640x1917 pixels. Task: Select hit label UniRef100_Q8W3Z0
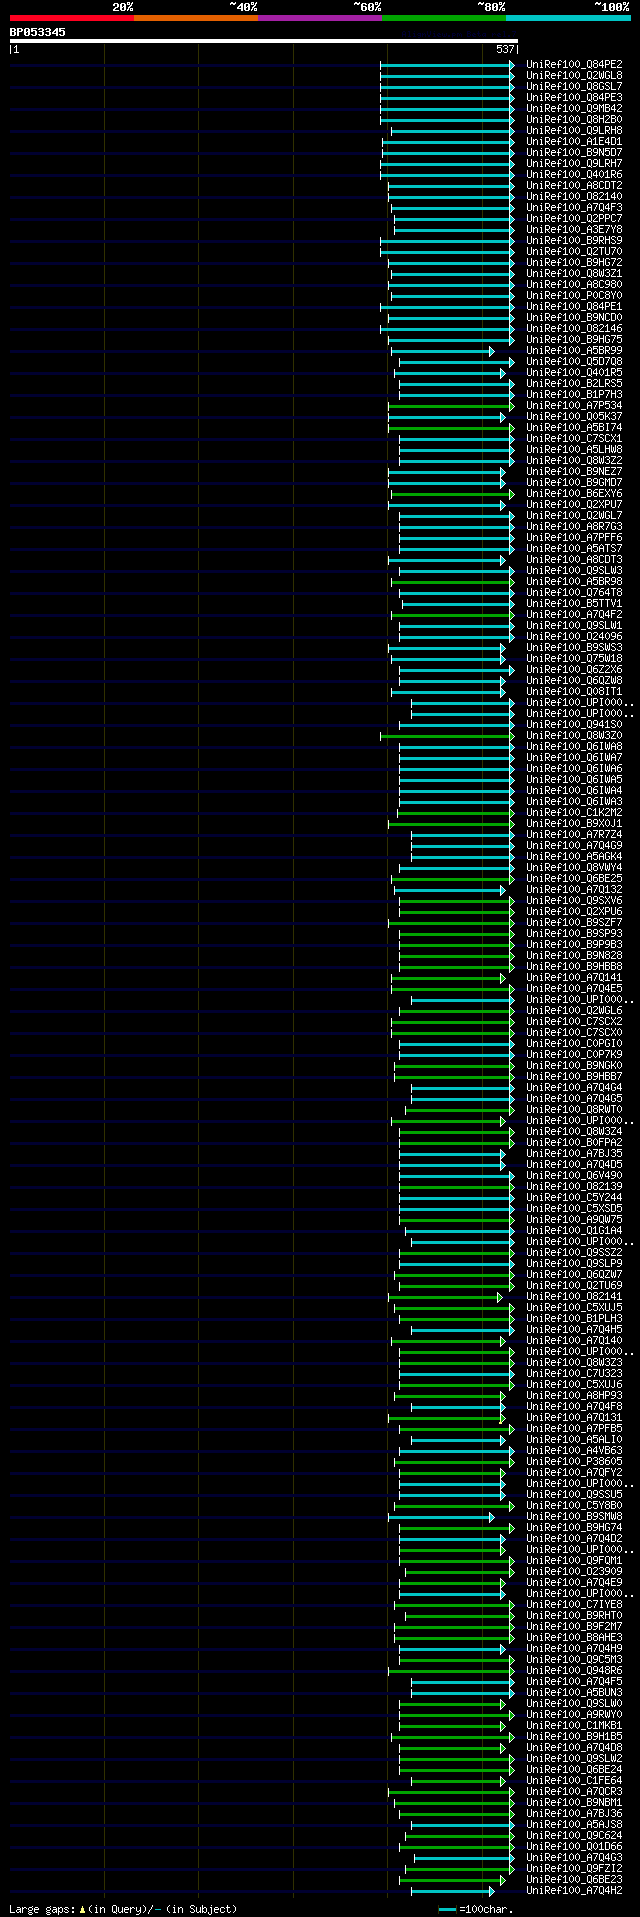point(574,735)
